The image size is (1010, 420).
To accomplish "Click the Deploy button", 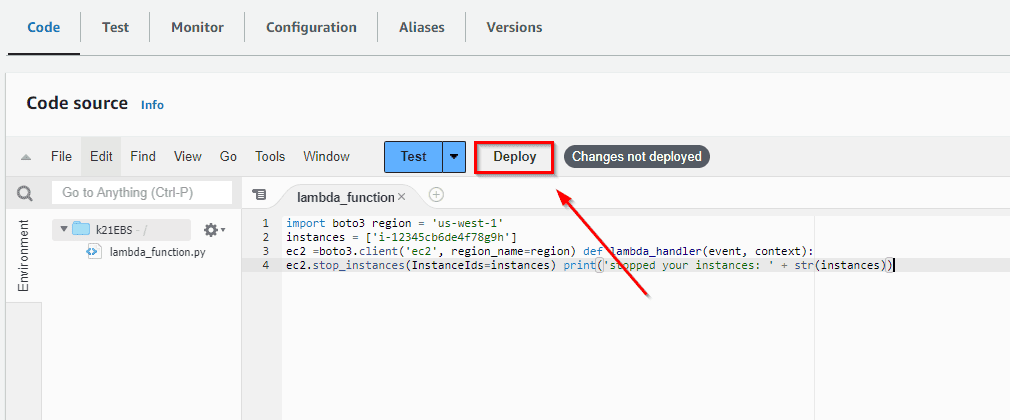I will (514, 156).
